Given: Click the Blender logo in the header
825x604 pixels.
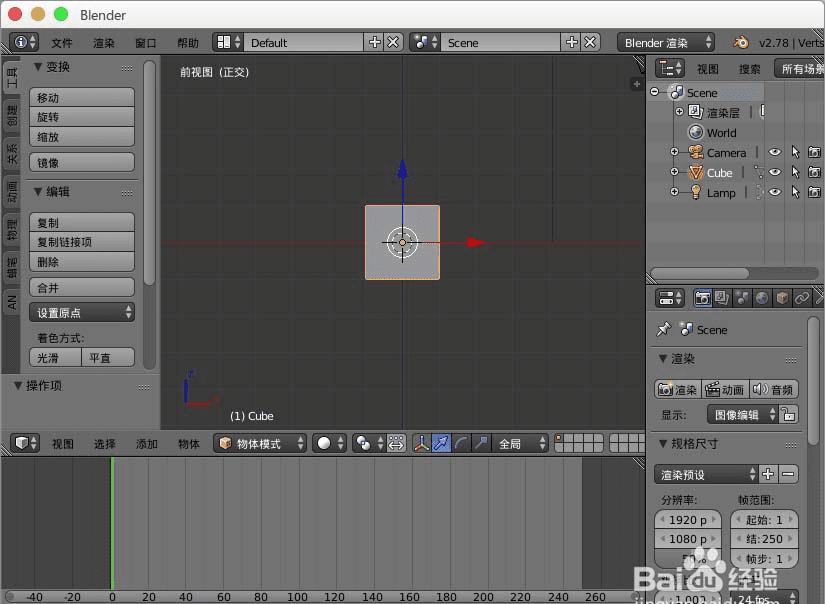Looking at the screenshot, I should 741,42.
